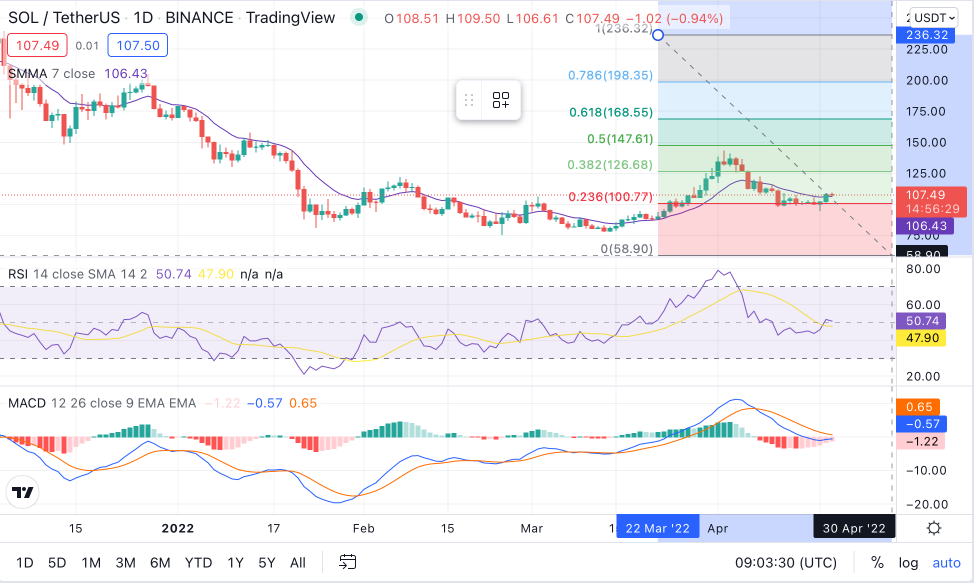
Task: Choose the YTD date range
Action: click(x=199, y=563)
